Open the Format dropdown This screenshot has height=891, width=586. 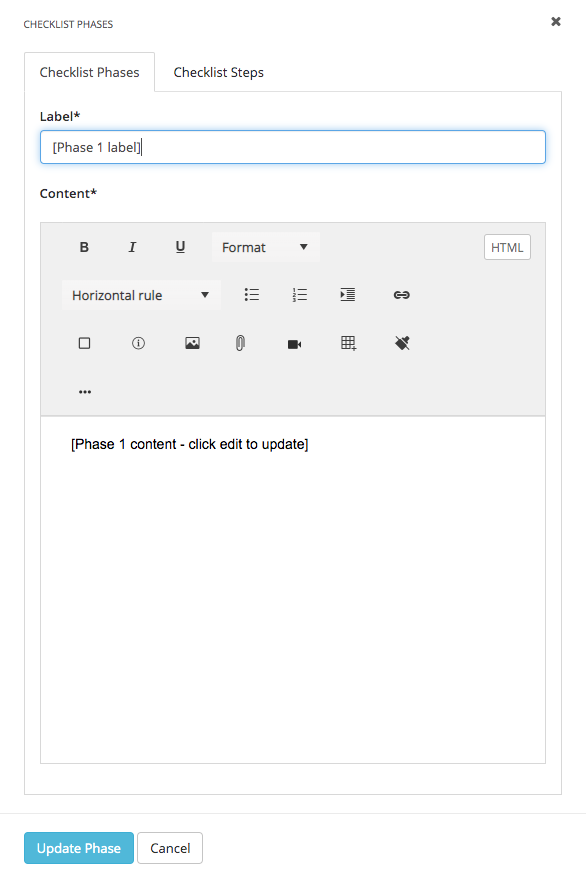click(x=265, y=247)
